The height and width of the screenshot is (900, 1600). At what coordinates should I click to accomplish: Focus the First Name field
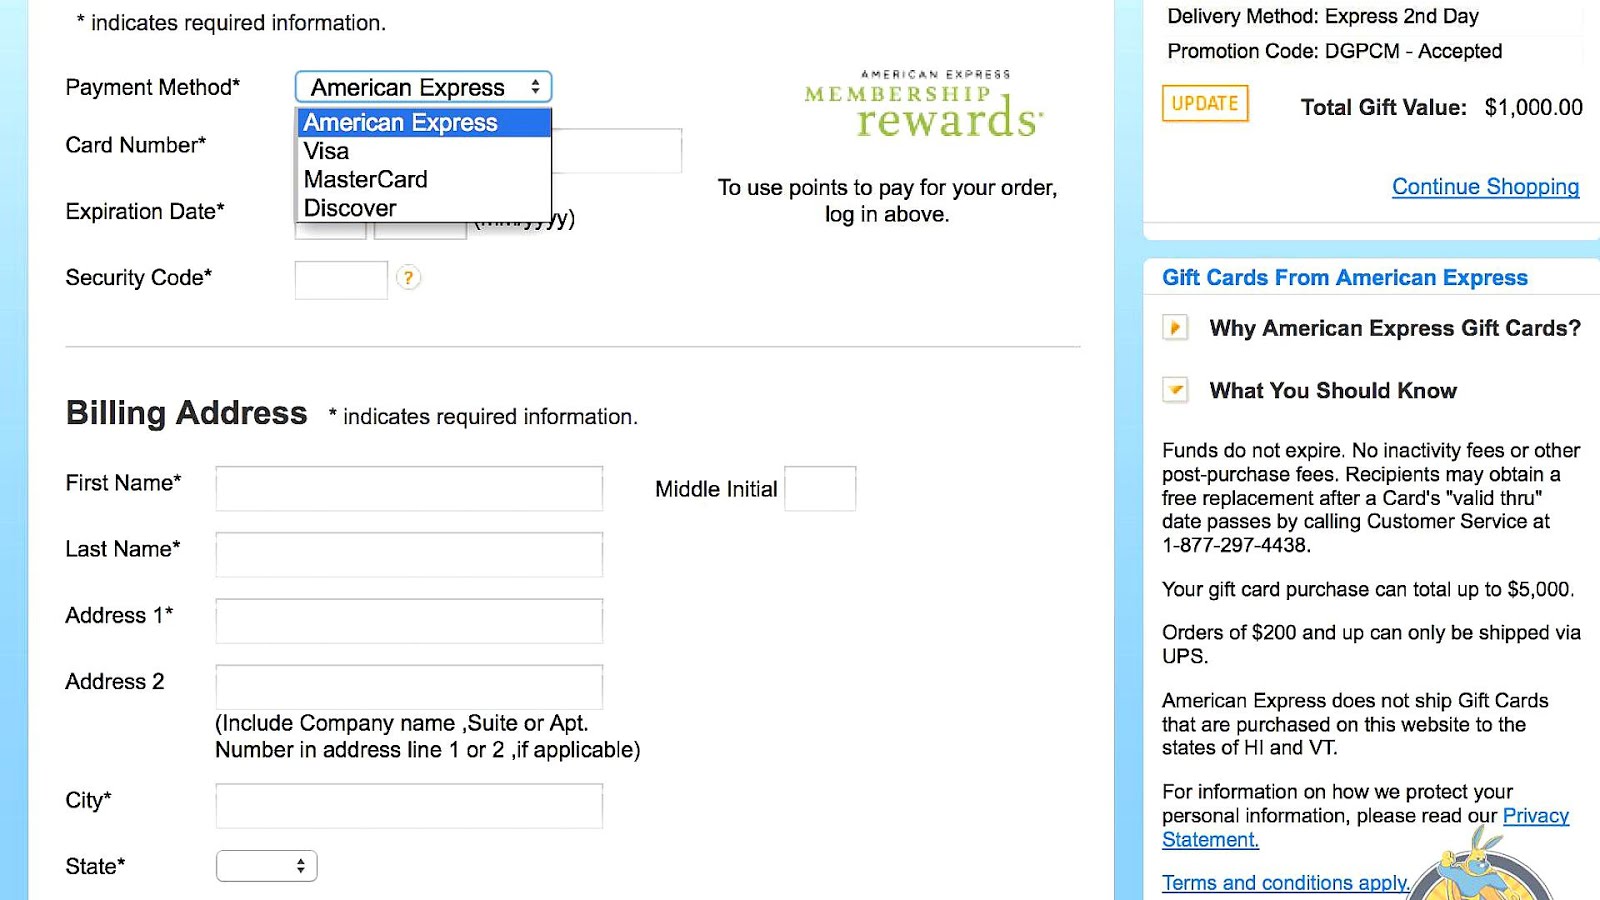tap(409, 489)
